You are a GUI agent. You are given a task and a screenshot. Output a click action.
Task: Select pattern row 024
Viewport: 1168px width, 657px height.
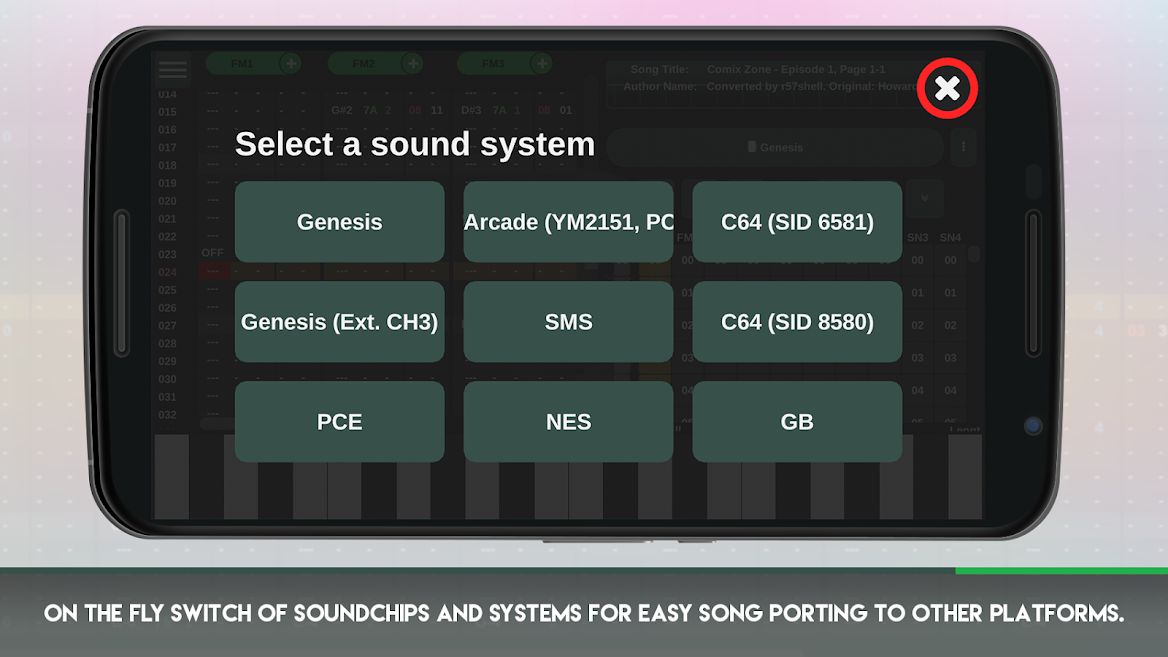pos(168,272)
